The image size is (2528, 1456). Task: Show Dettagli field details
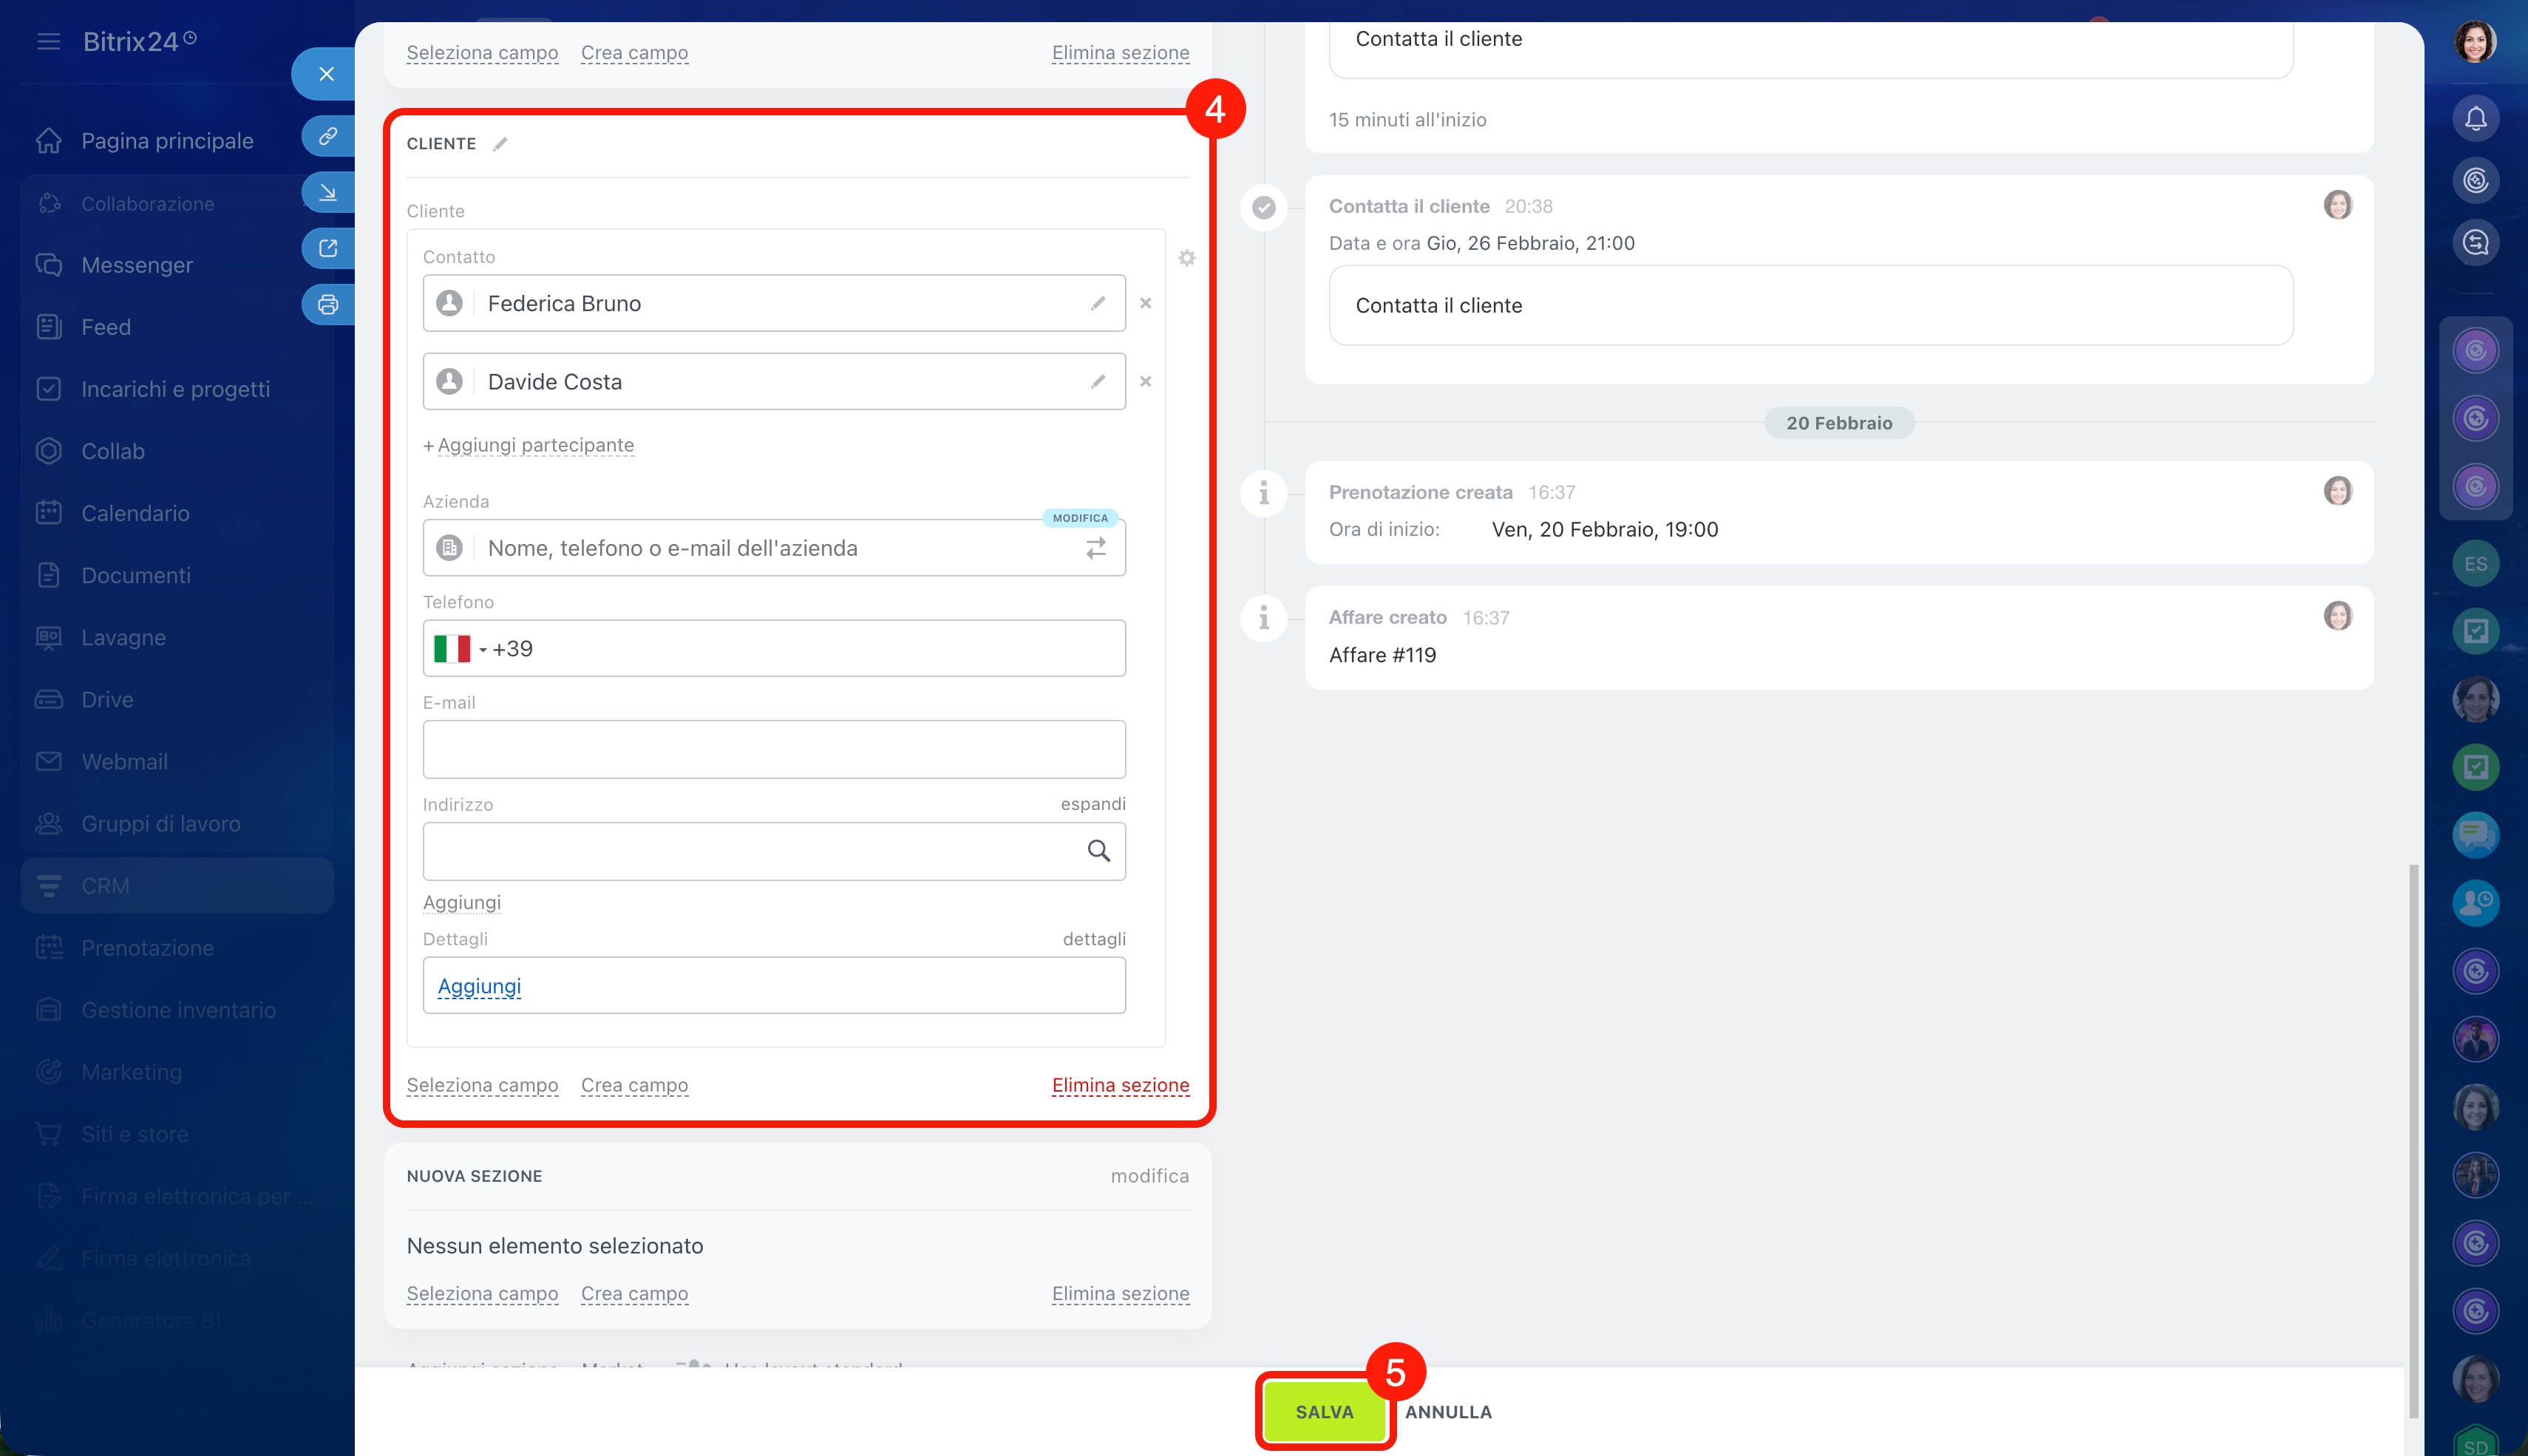[1093, 939]
